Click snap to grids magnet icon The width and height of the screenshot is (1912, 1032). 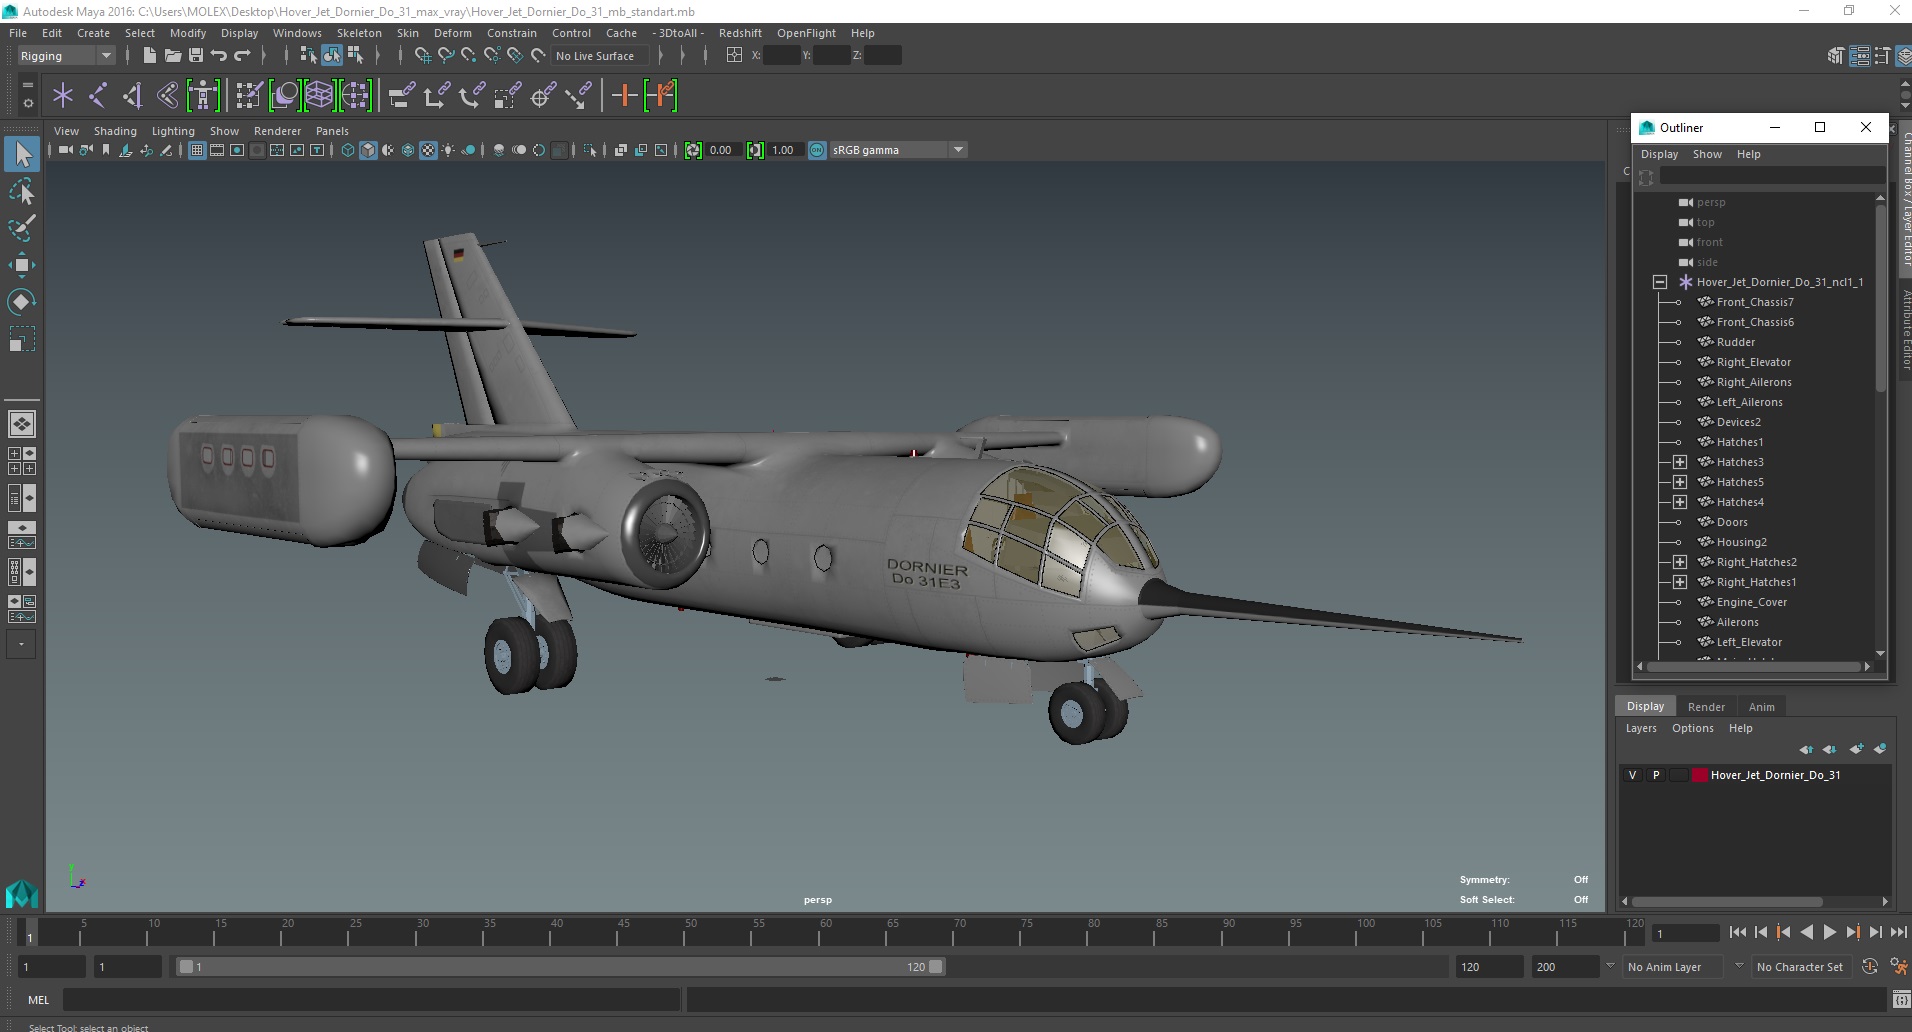pyautogui.click(x=423, y=56)
